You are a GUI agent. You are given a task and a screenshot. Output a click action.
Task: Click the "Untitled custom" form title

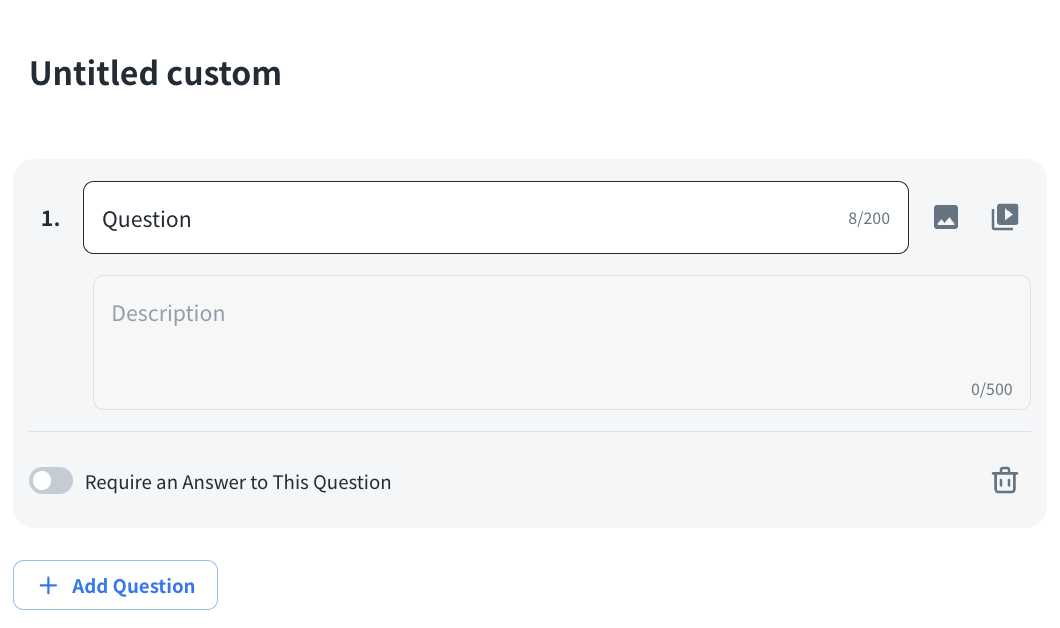click(x=155, y=73)
